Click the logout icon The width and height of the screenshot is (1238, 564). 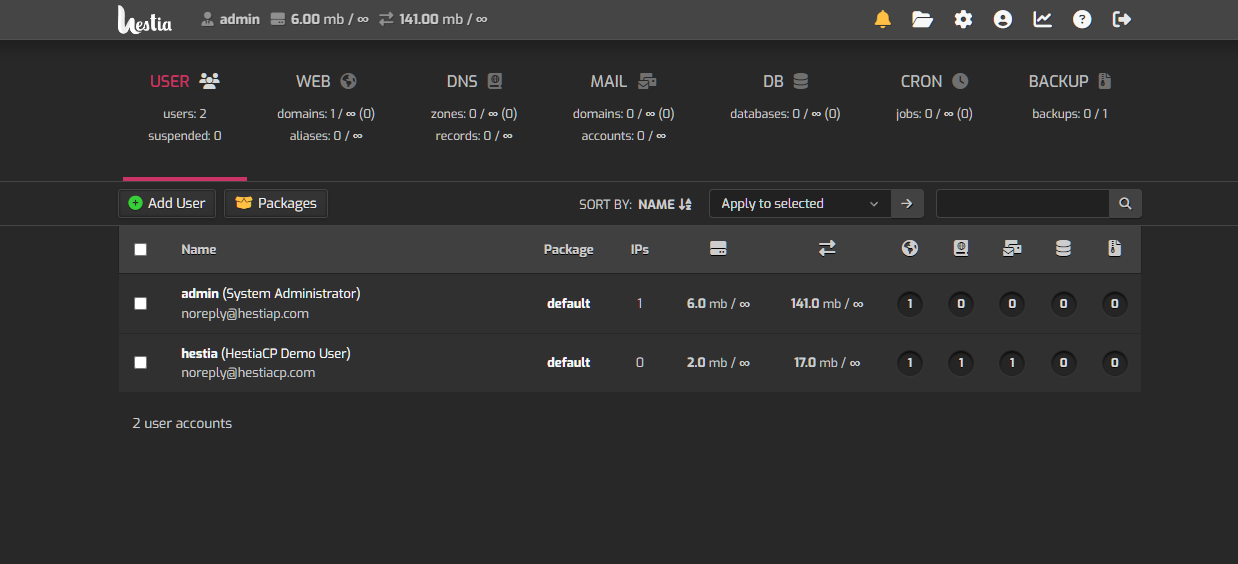click(x=1122, y=19)
